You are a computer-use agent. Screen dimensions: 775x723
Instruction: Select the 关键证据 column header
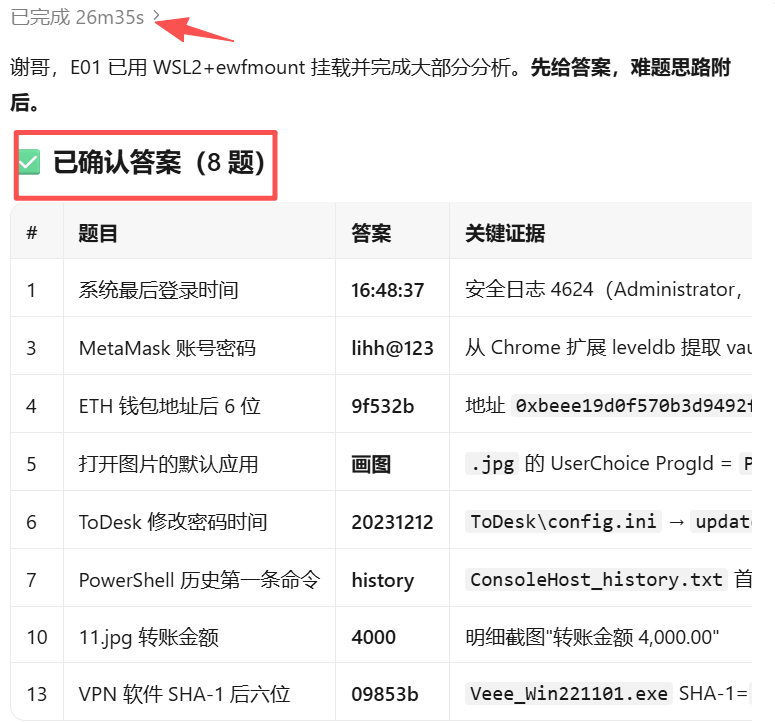[505, 233]
